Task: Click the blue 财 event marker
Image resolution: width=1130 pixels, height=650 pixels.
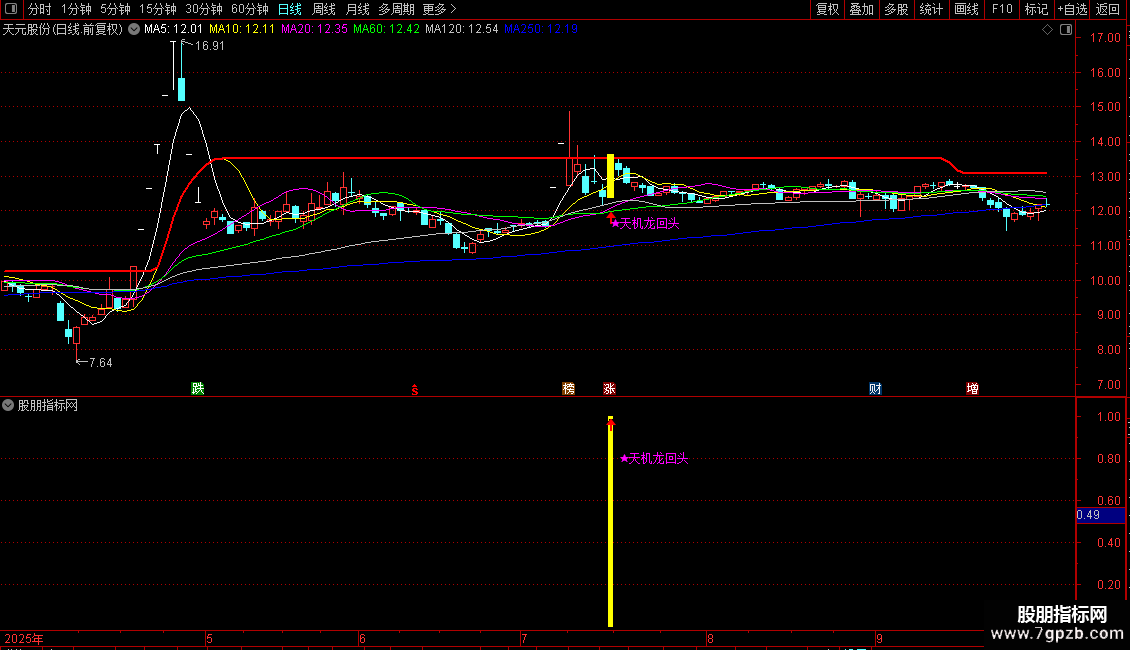Action: pyautogui.click(x=876, y=388)
